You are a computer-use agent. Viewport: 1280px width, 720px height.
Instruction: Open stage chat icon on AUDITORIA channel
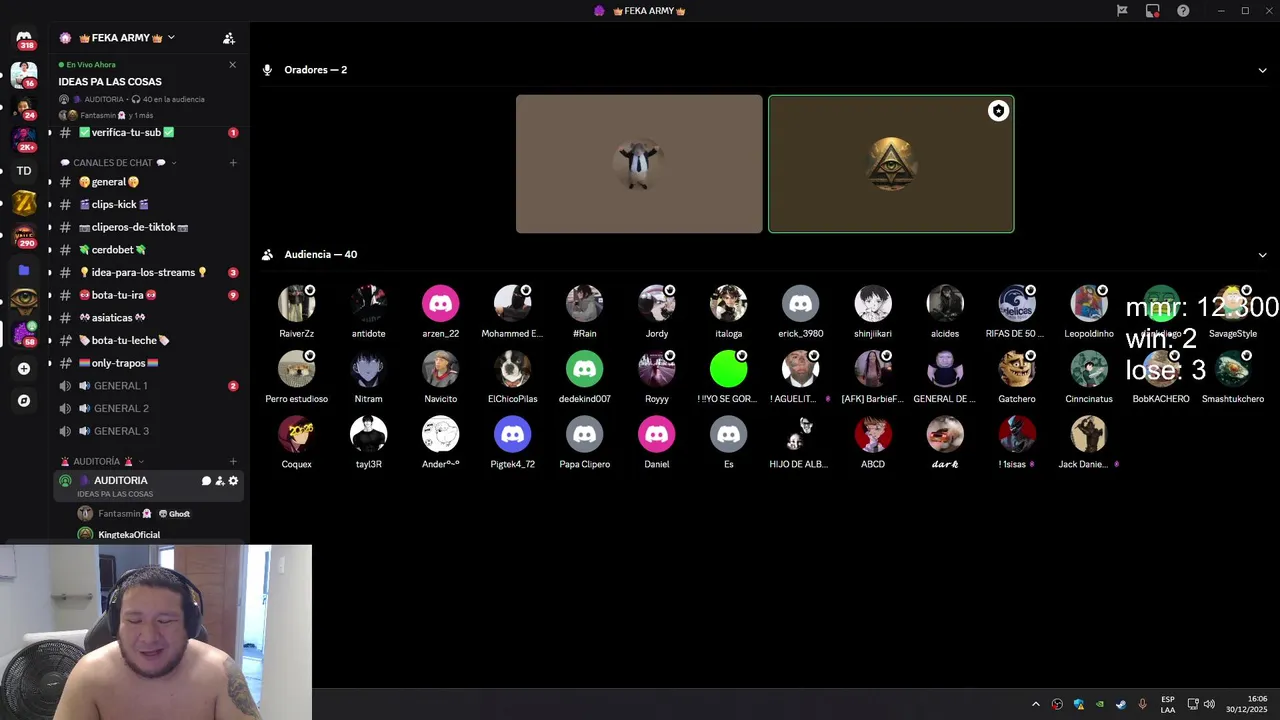[x=206, y=481]
